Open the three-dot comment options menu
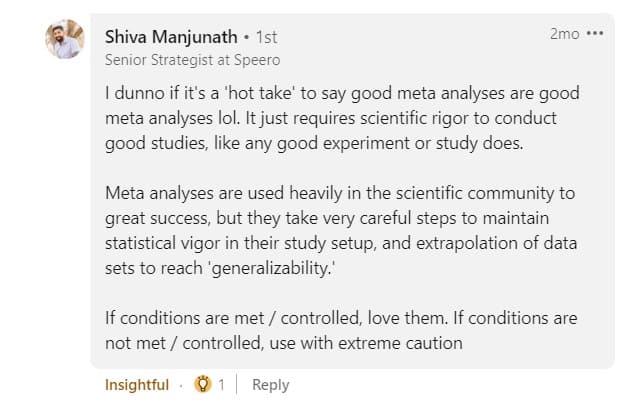The height and width of the screenshot is (402, 627). pos(595,34)
